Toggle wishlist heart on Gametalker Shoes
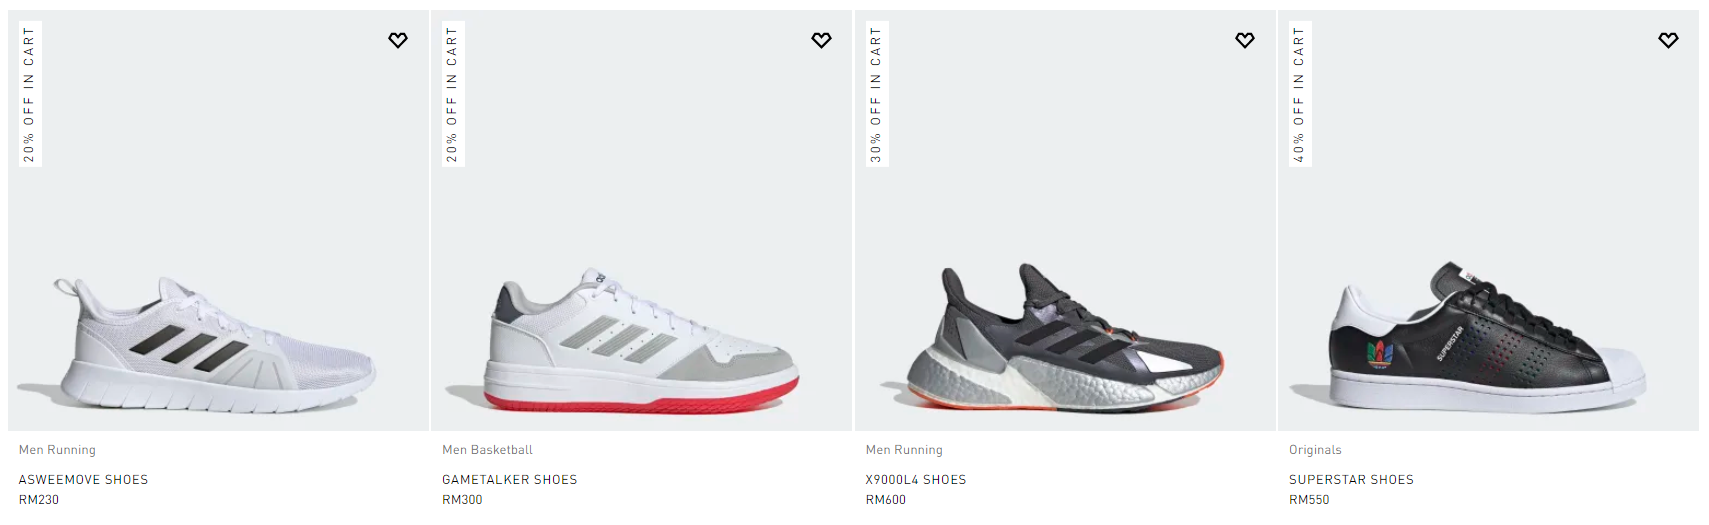Image resolution: width=1709 pixels, height=525 pixels. tap(821, 40)
